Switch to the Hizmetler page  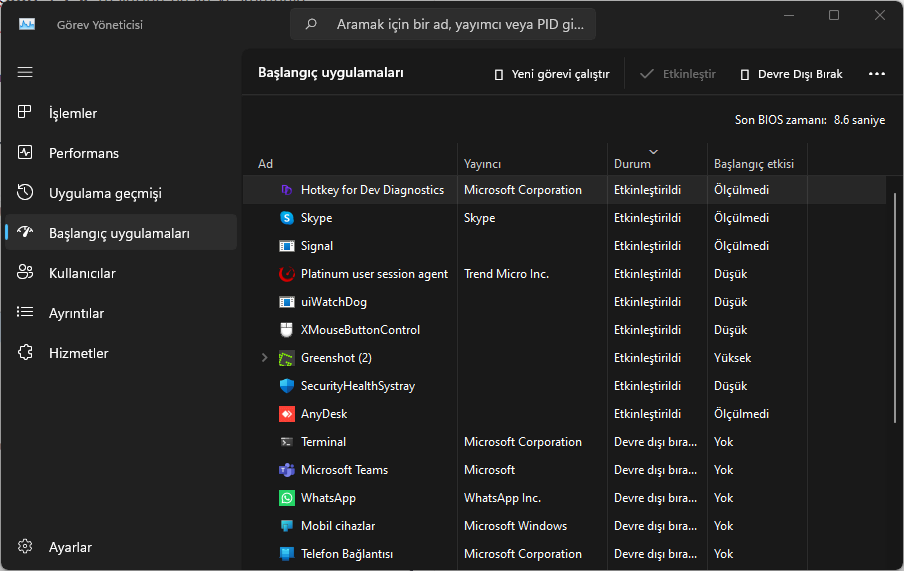(78, 353)
